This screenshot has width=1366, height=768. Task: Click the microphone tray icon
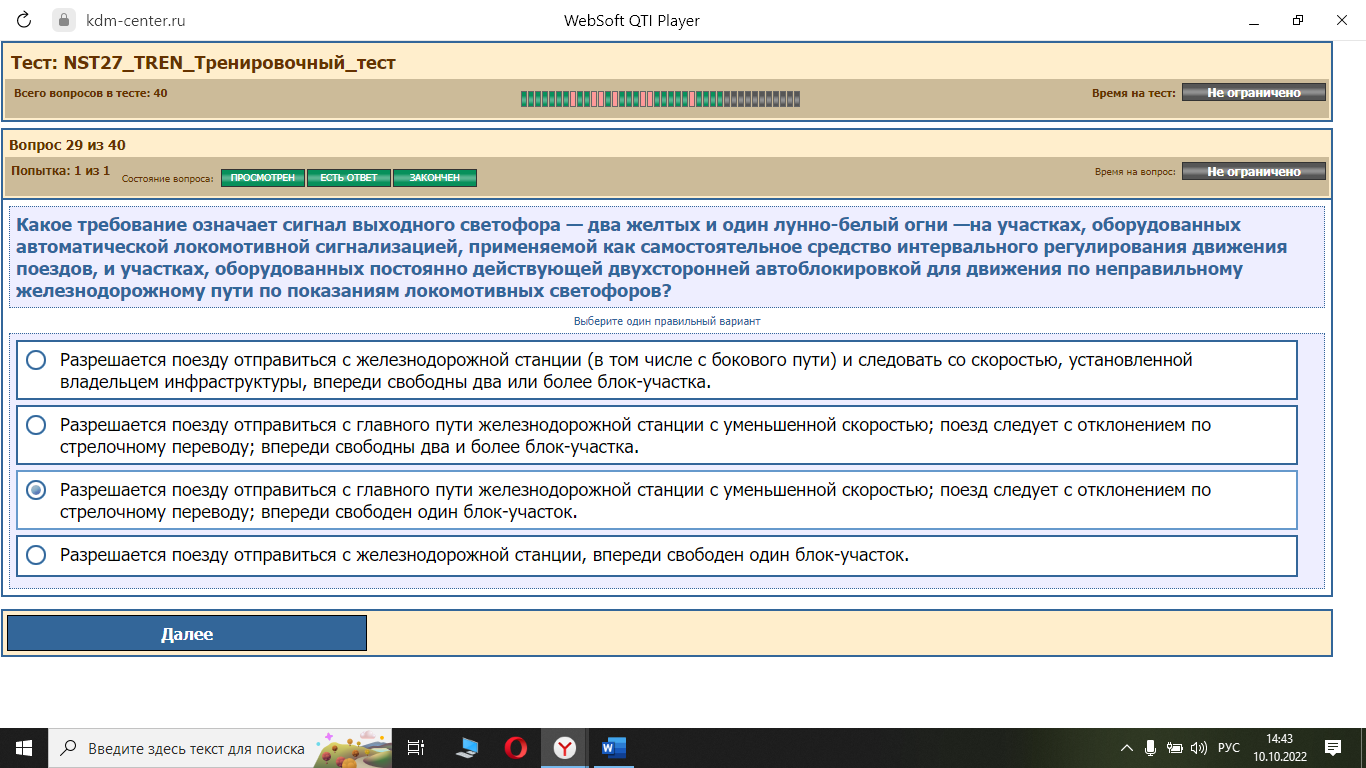[1151, 747]
